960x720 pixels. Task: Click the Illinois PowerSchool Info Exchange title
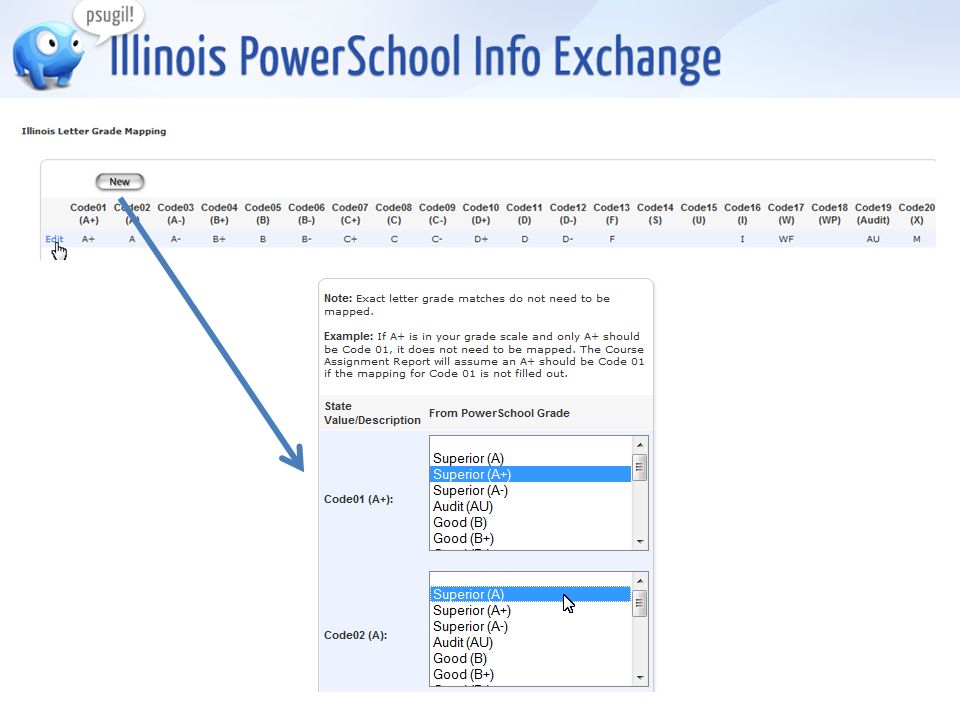click(x=415, y=56)
